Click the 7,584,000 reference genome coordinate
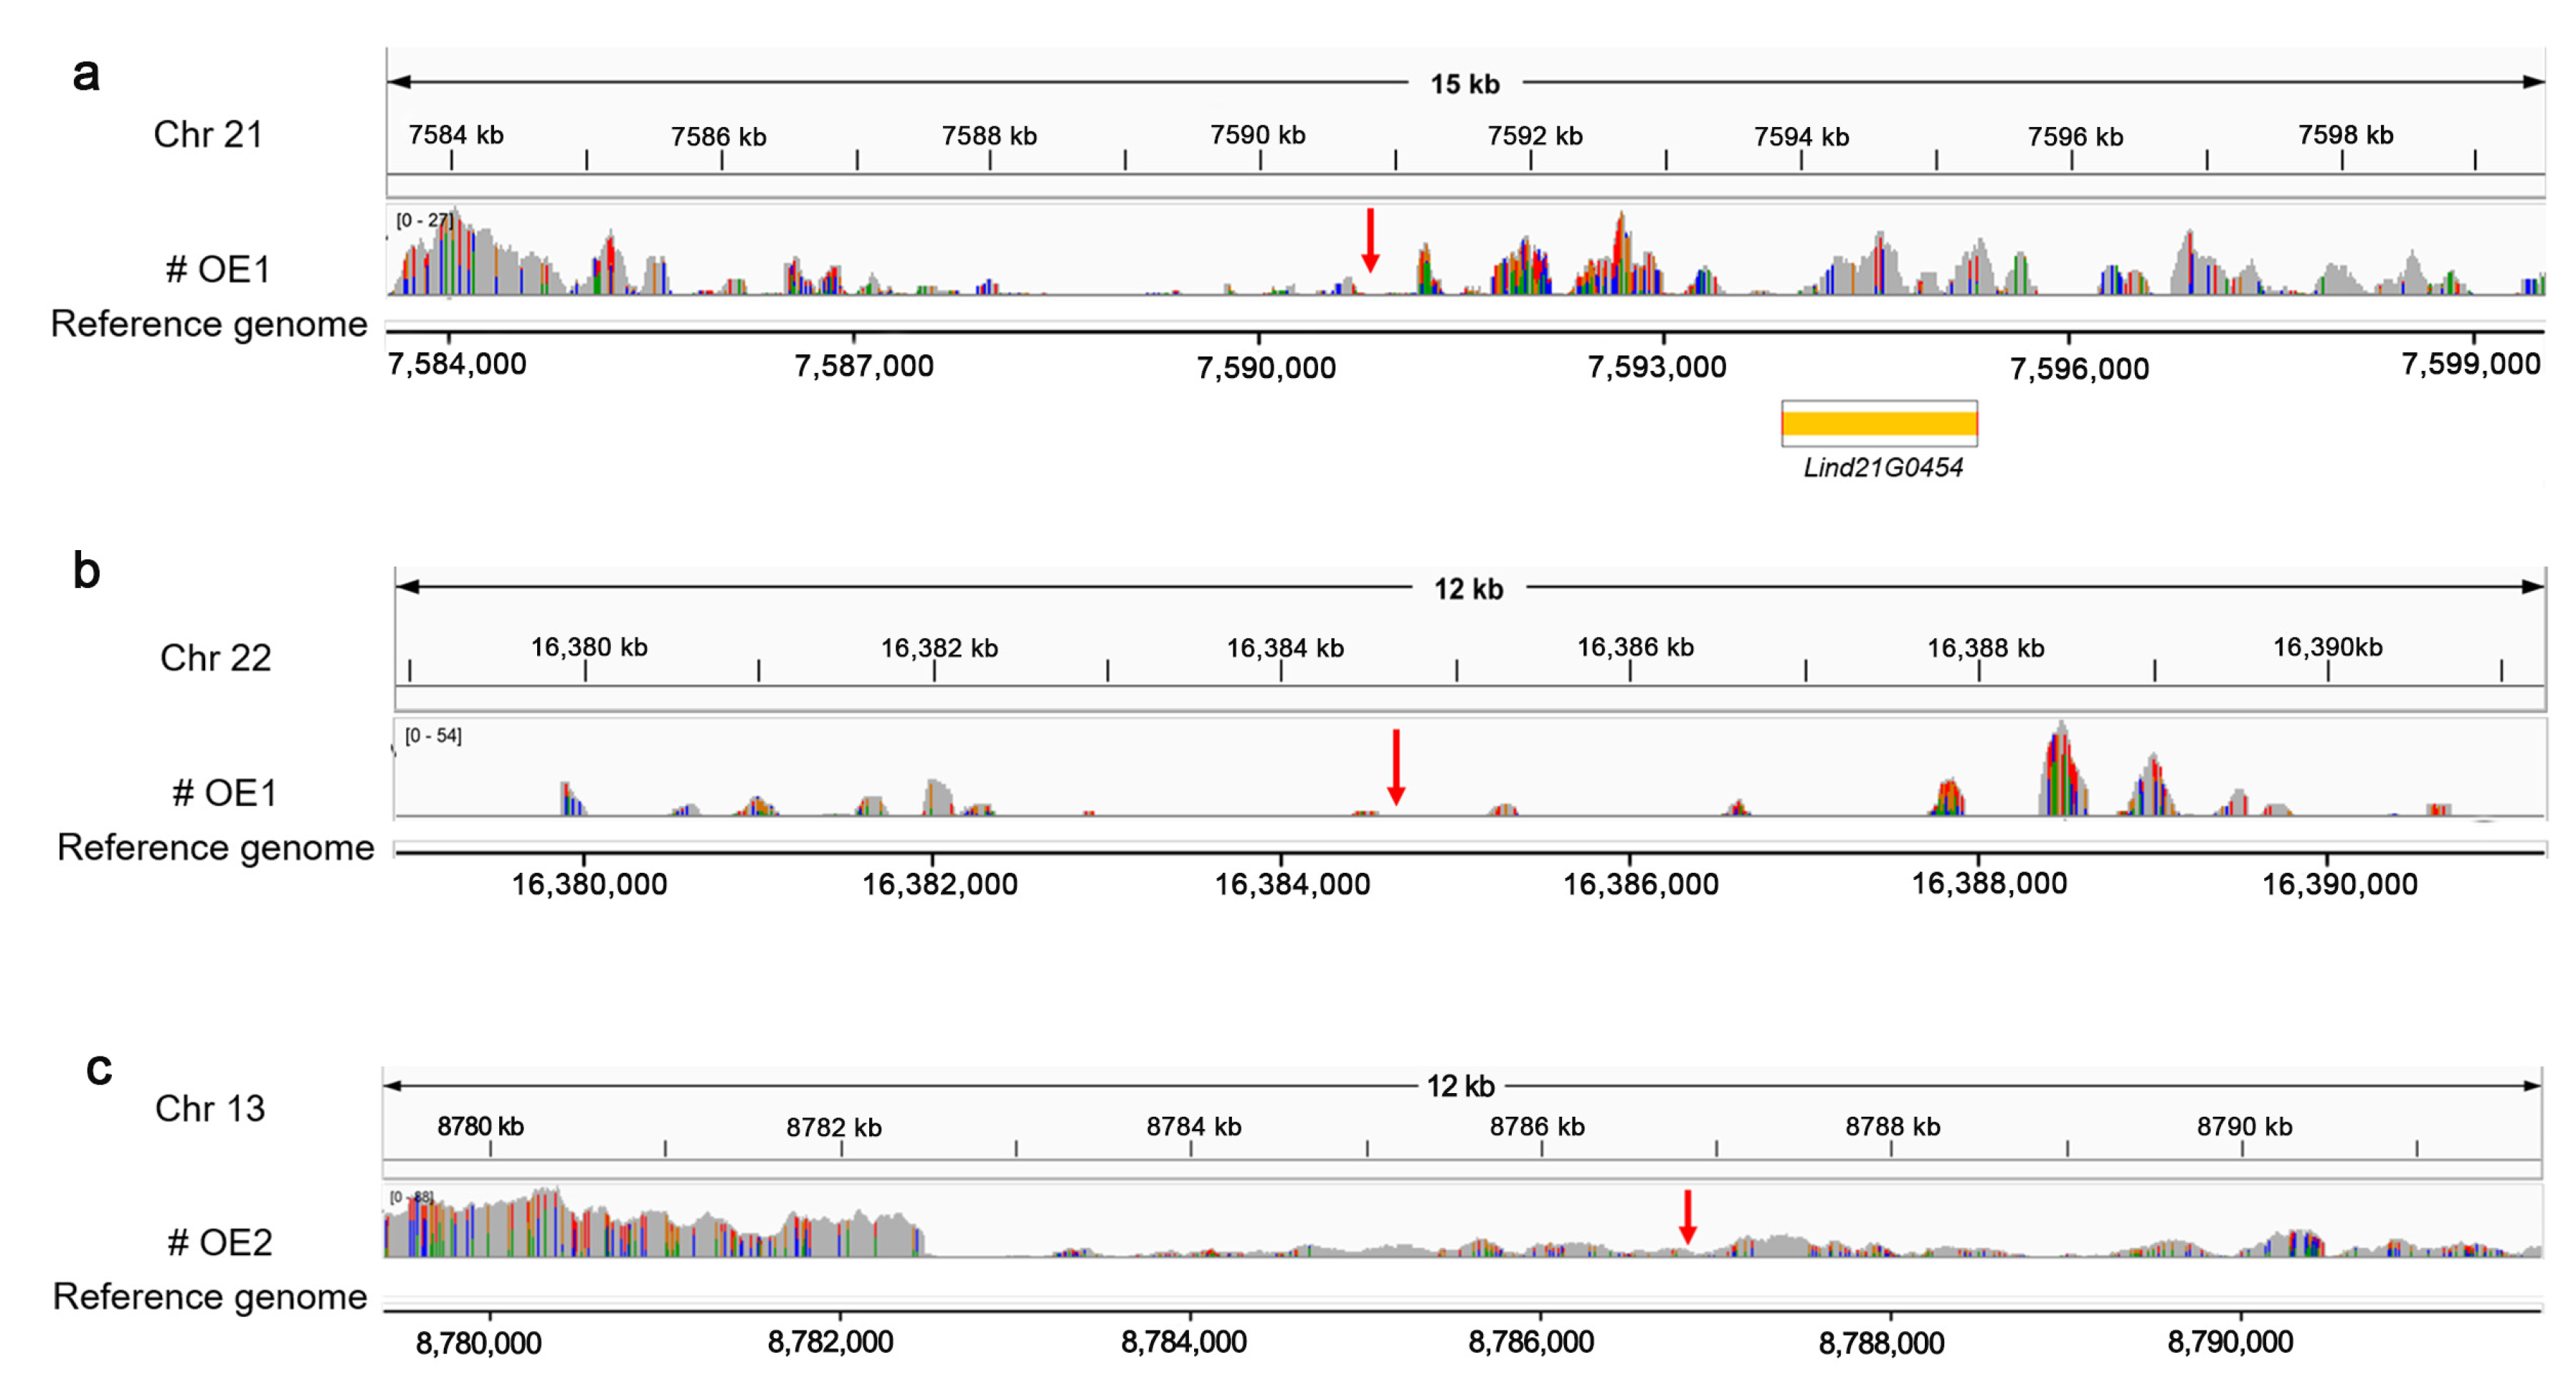Viewport: 2576px width, 1395px height. click(457, 364)
